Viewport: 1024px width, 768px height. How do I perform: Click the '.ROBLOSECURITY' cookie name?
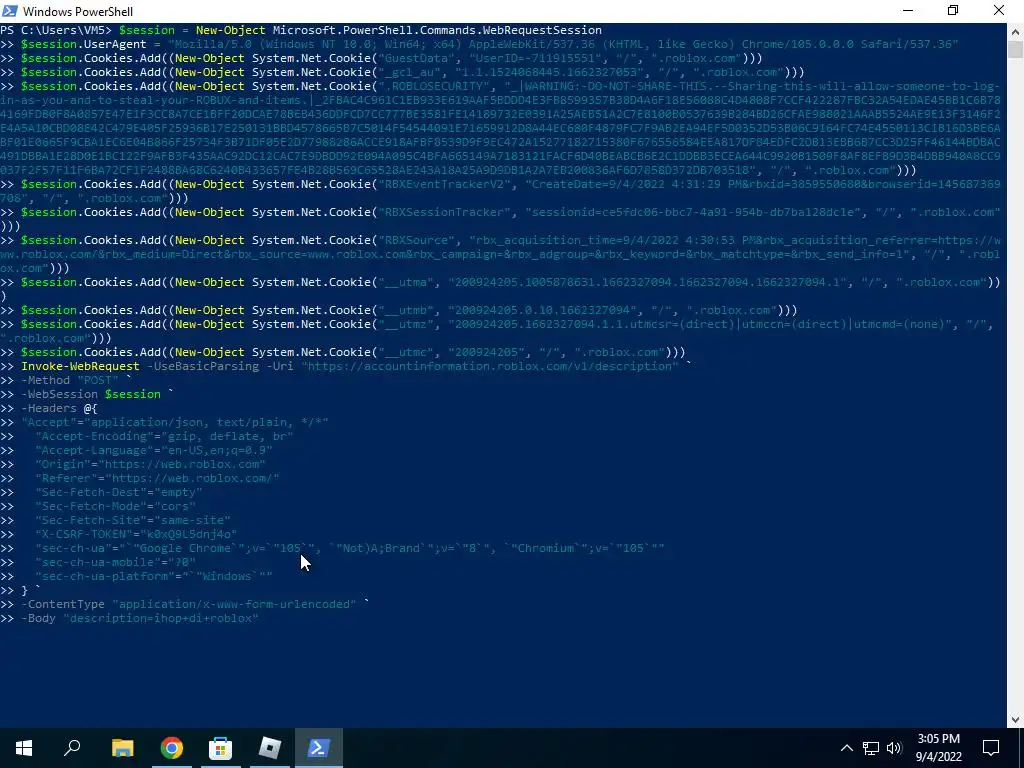coord(434,86)
